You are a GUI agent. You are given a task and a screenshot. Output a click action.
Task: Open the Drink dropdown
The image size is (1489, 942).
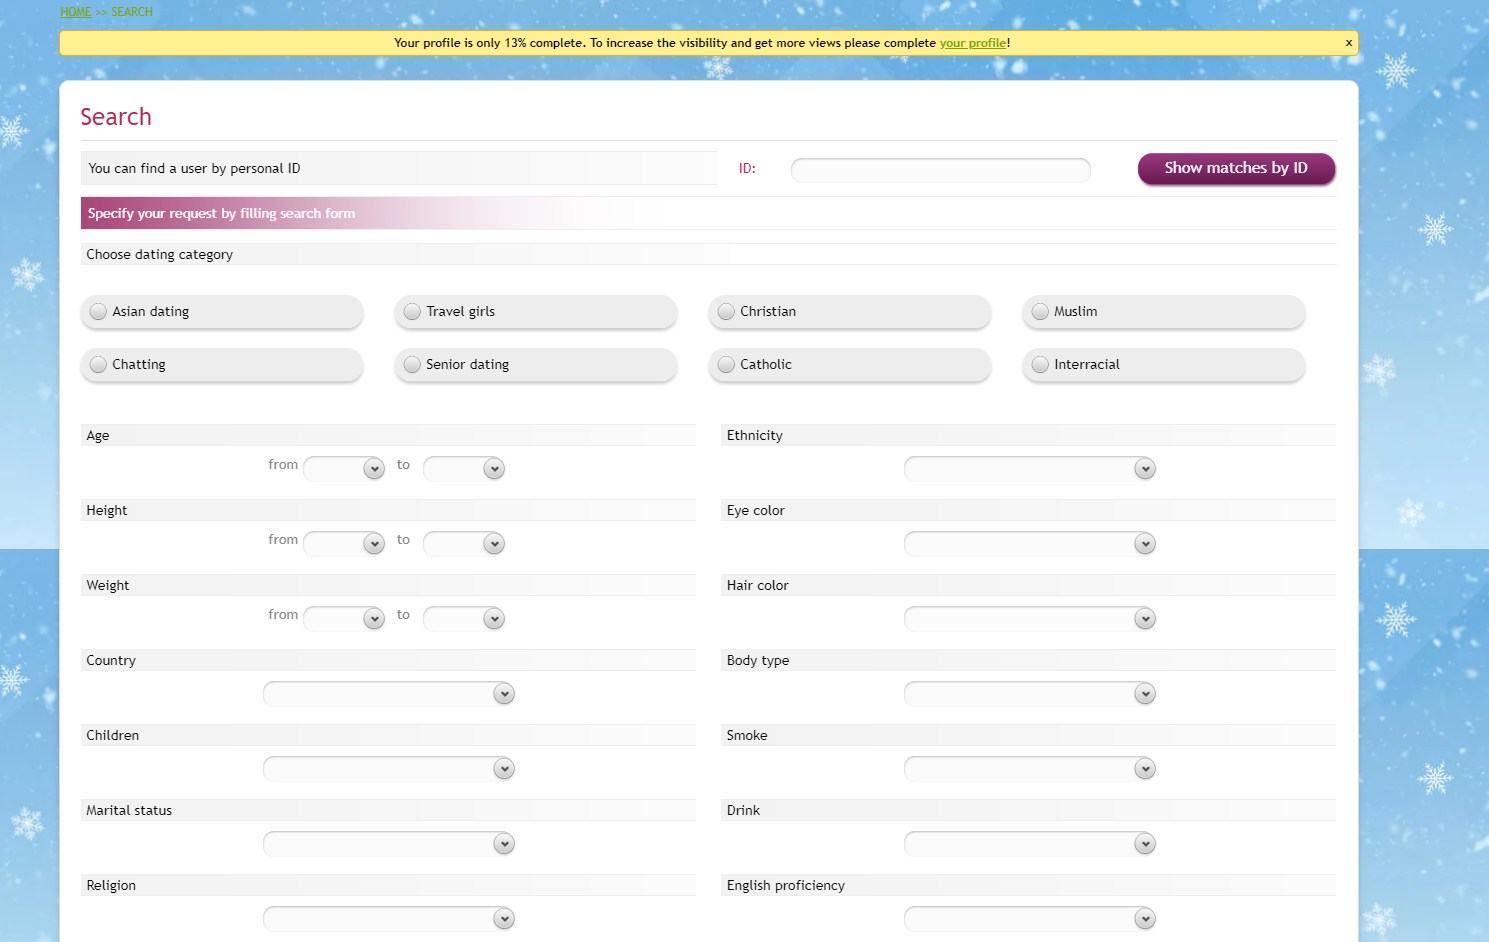(x=1030, y=843)
